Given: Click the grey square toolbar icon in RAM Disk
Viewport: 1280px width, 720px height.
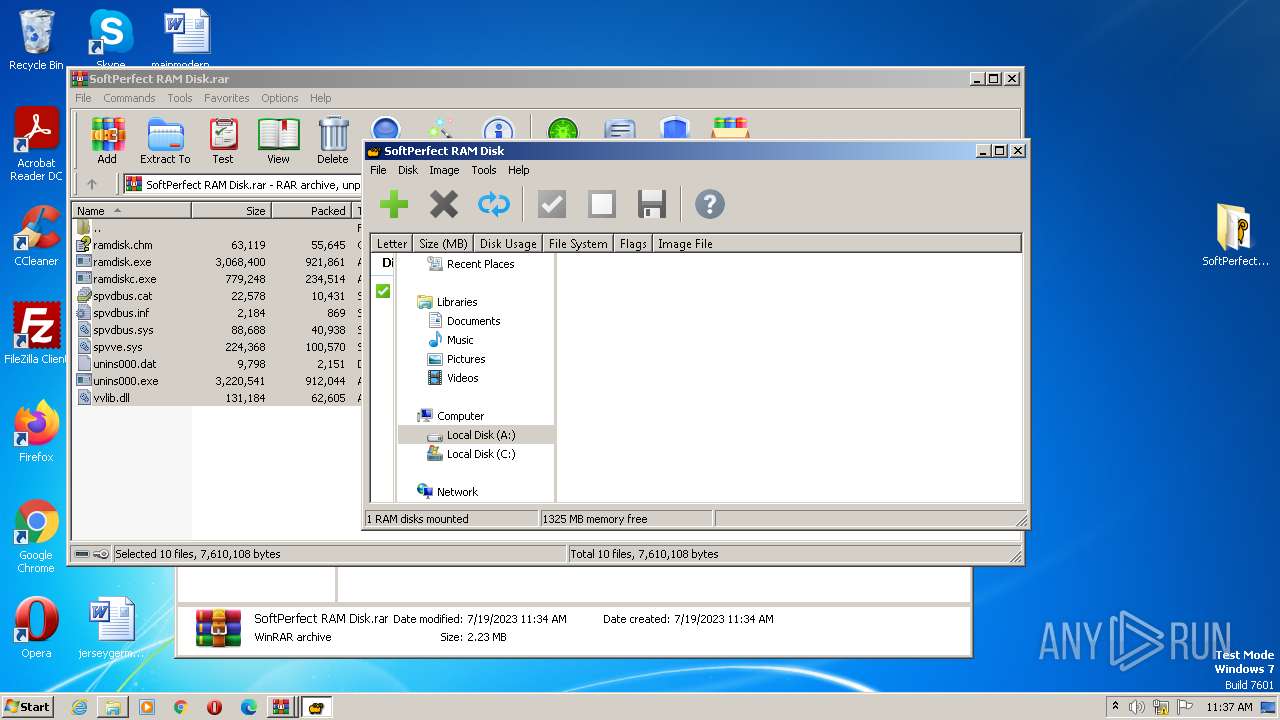Looking at the screenshot, I should point(602,204).
